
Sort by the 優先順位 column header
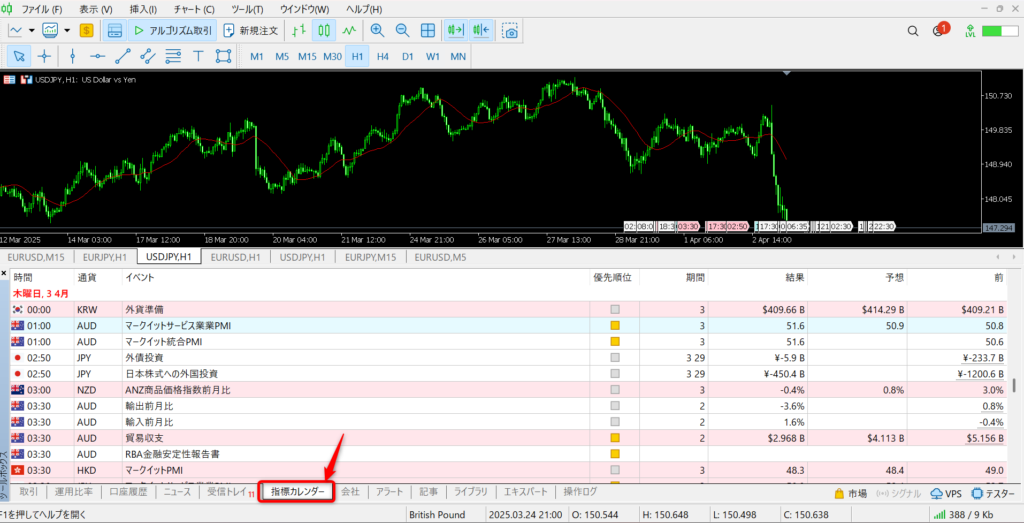[x=612, y=277]
